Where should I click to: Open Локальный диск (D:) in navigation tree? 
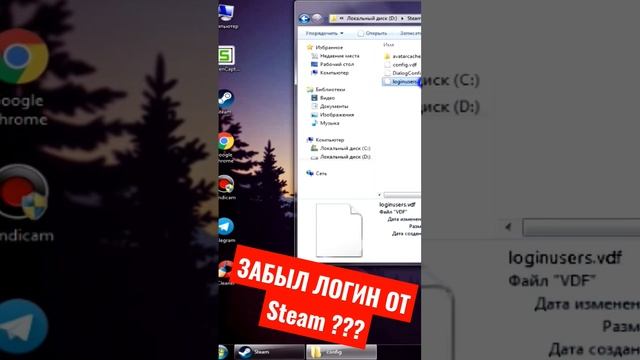pos(340,157)
